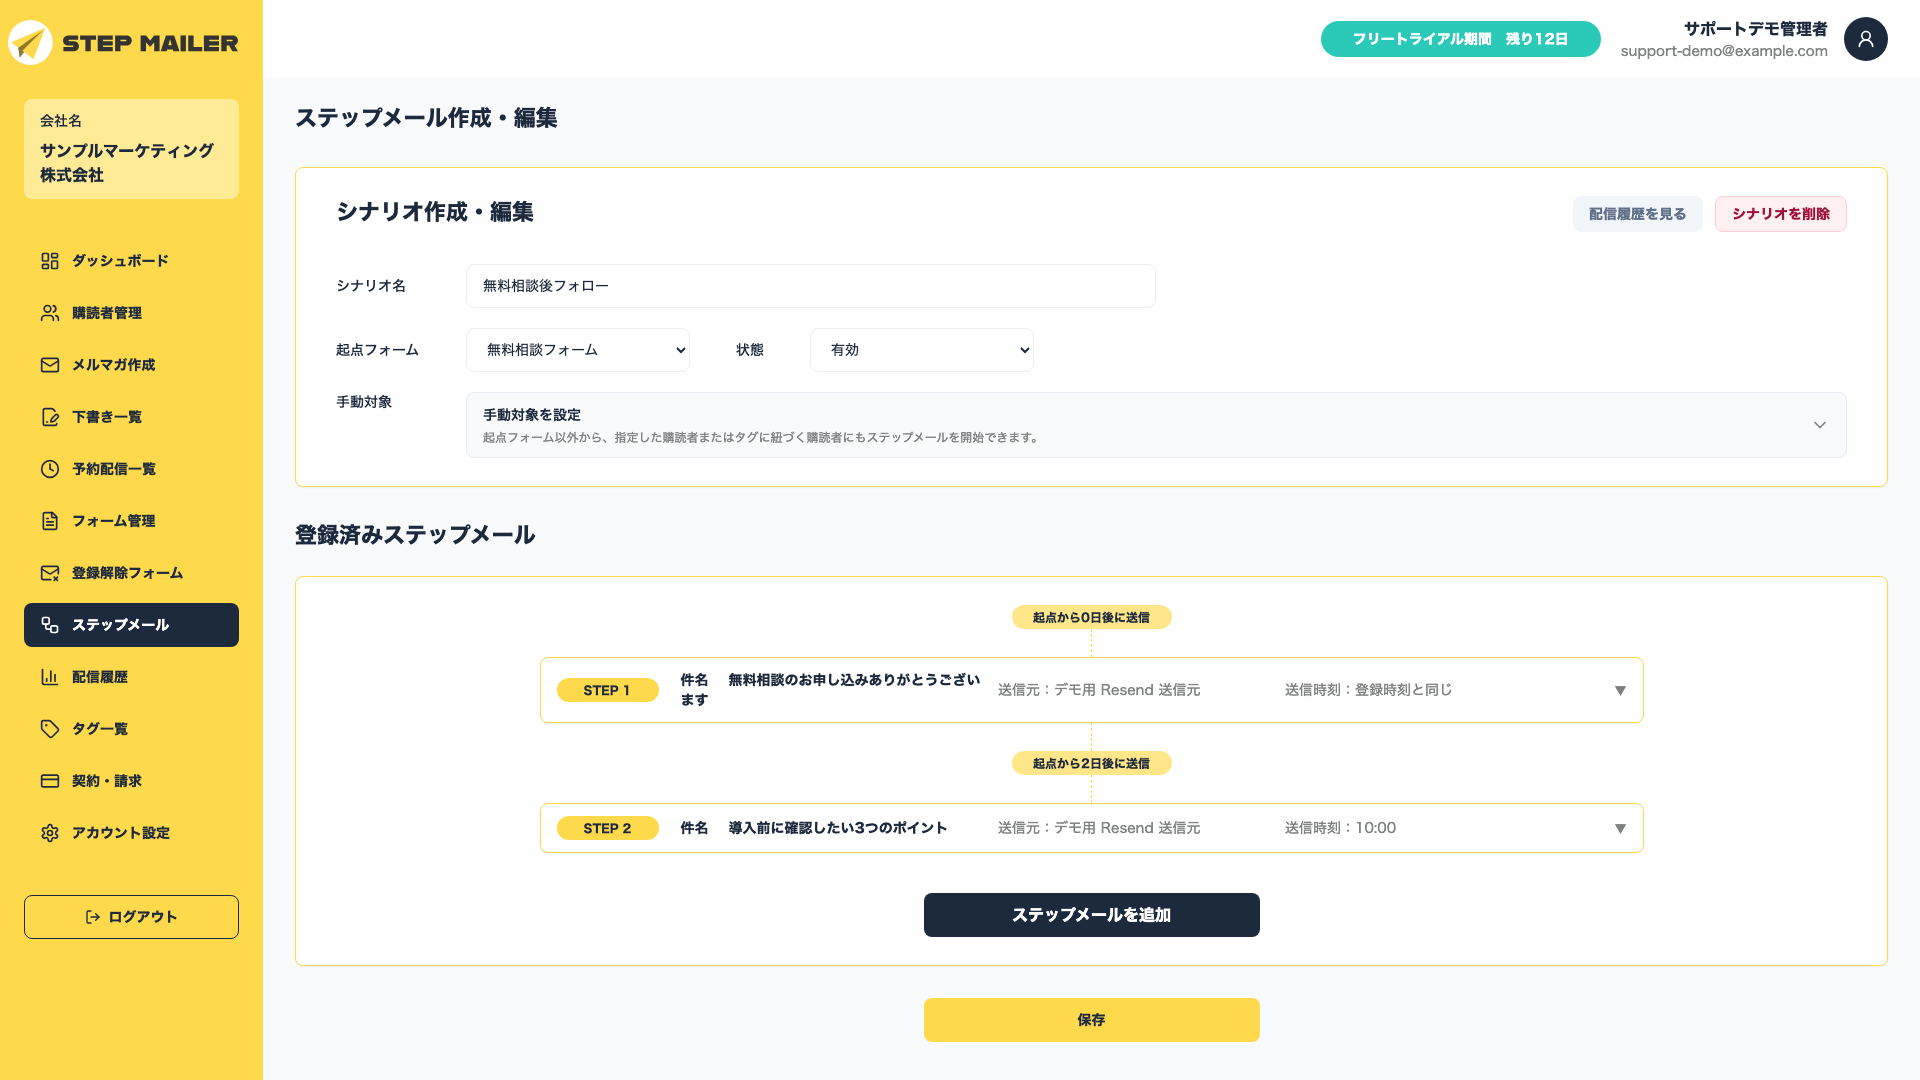Open メルマガ作成 in sidebar

click(131, 365)
